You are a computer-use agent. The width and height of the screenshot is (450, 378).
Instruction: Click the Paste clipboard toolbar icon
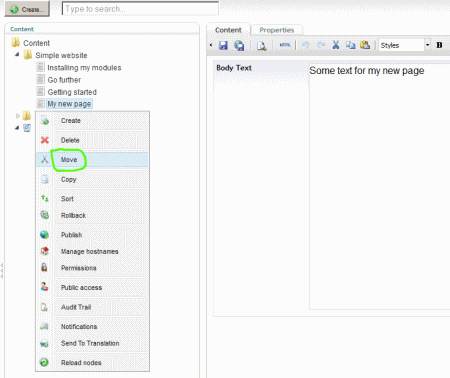tap(365, 45)
